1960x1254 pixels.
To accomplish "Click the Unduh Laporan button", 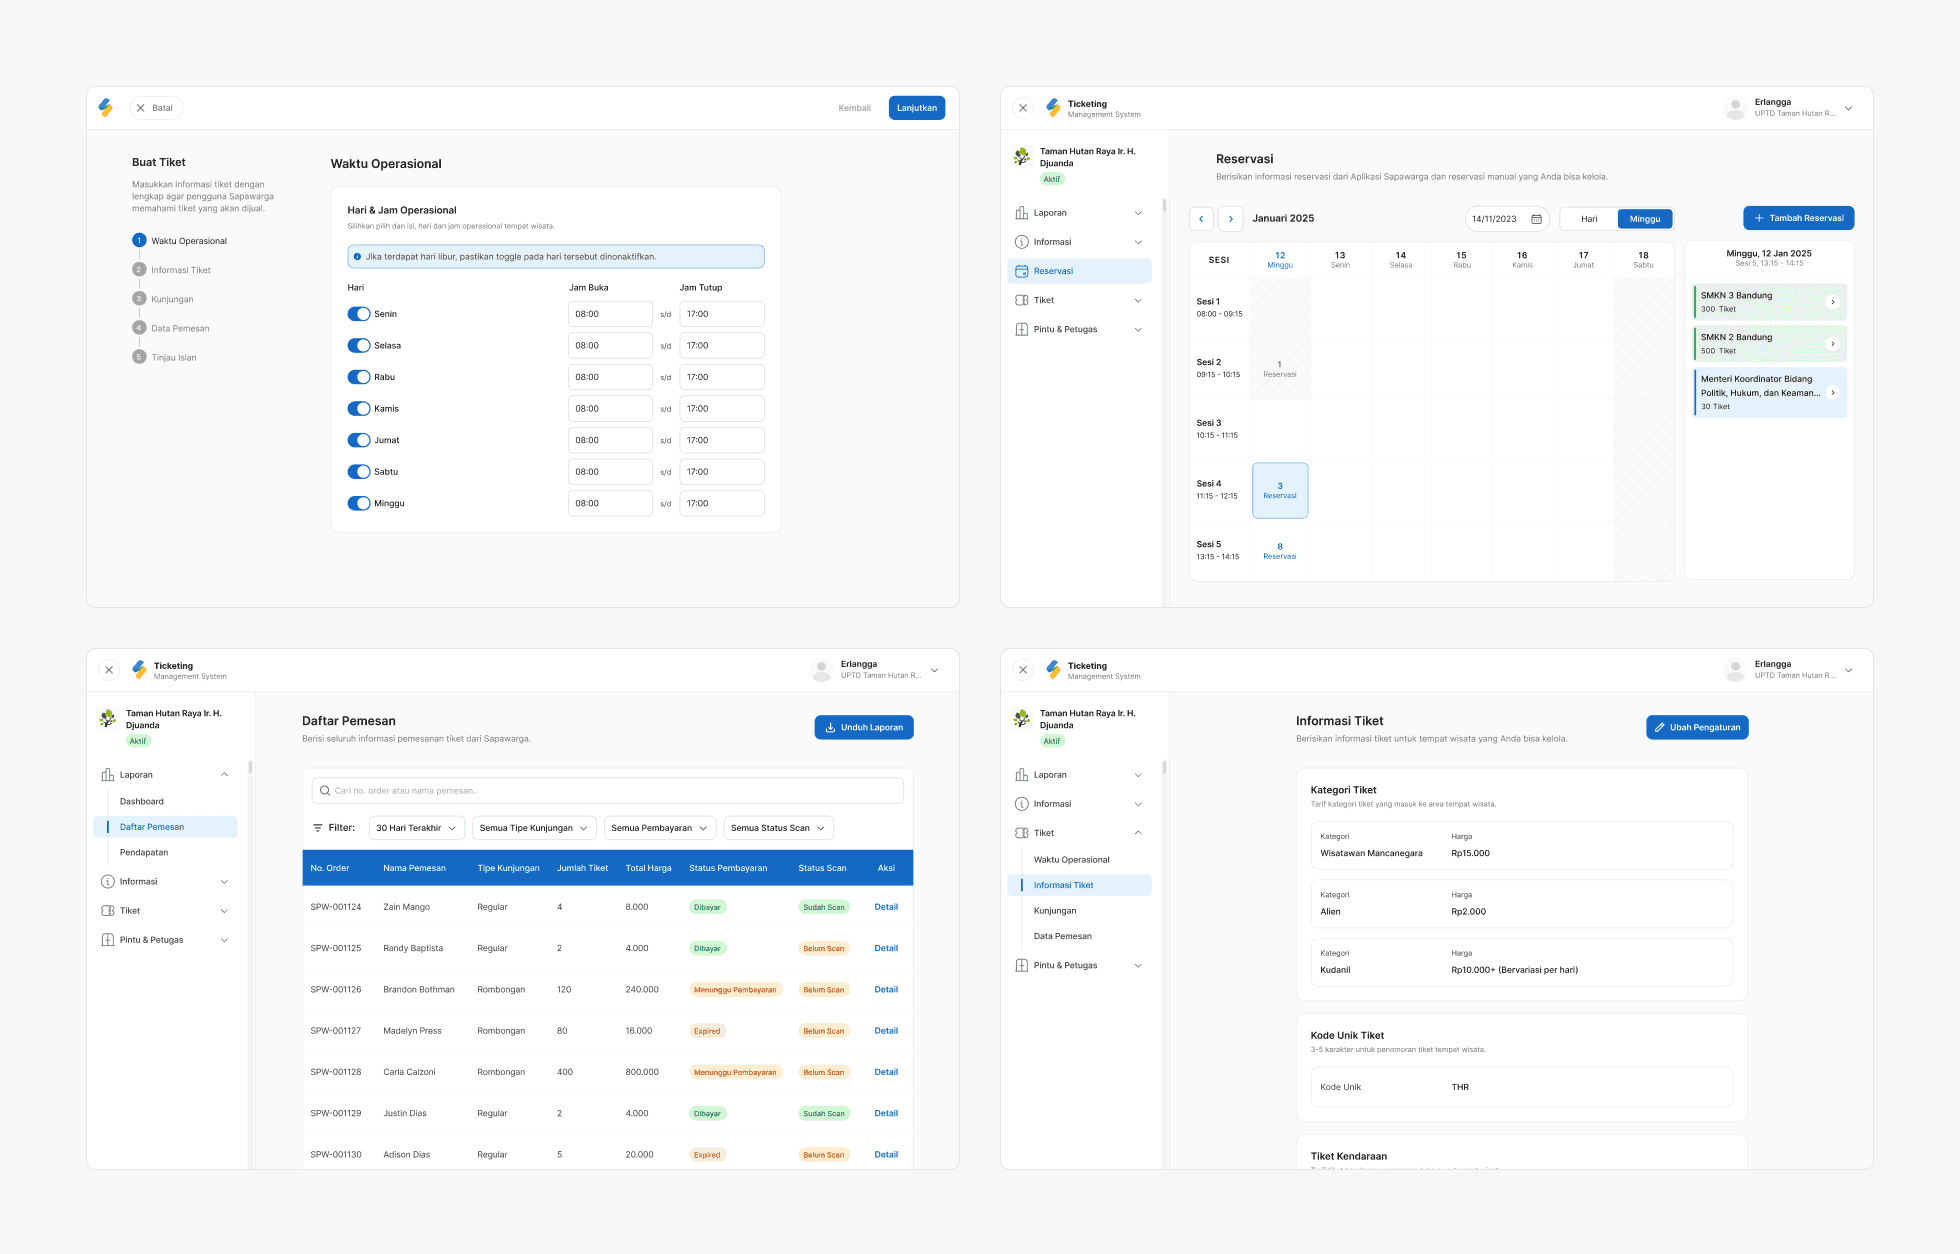I will (x=864, y=727).
